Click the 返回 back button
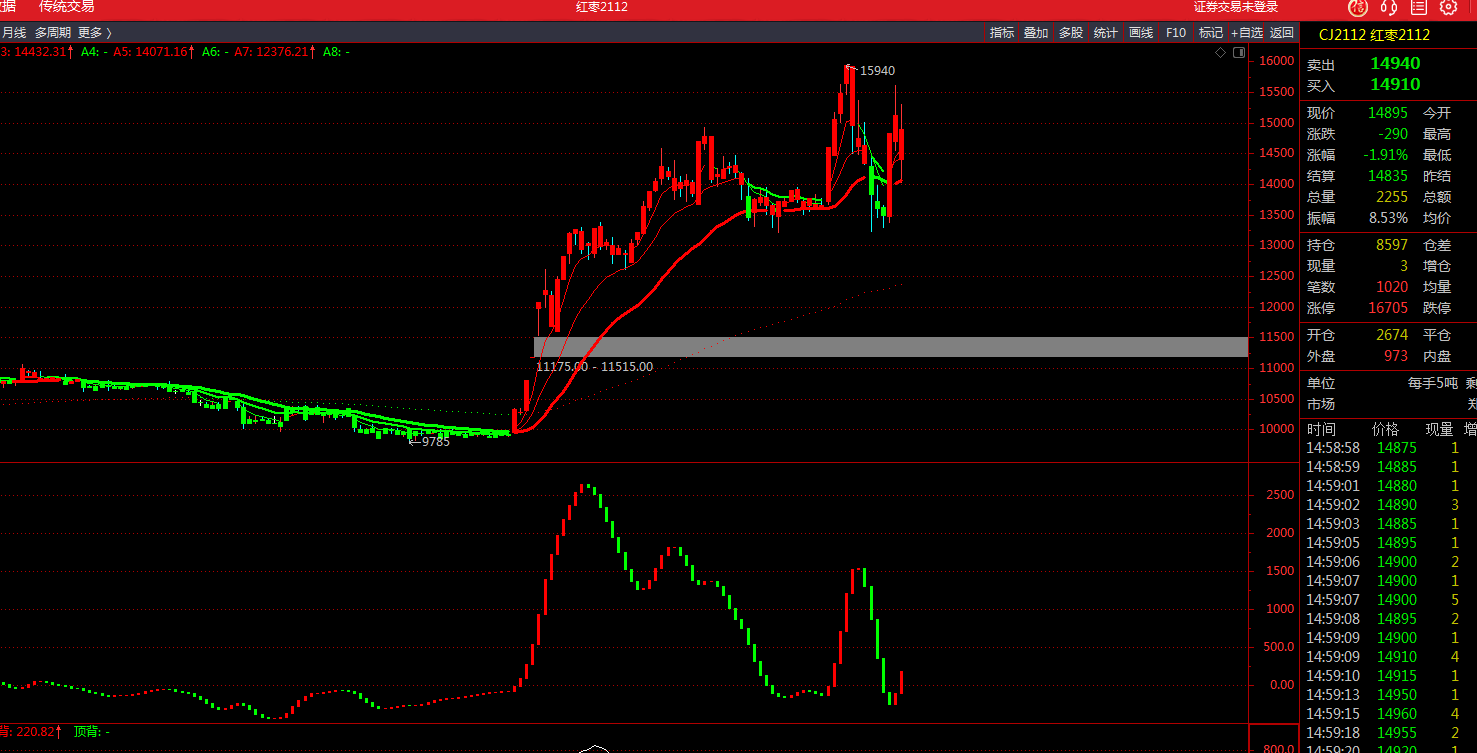This screenshot has height=753, width=1477. 1282,32
